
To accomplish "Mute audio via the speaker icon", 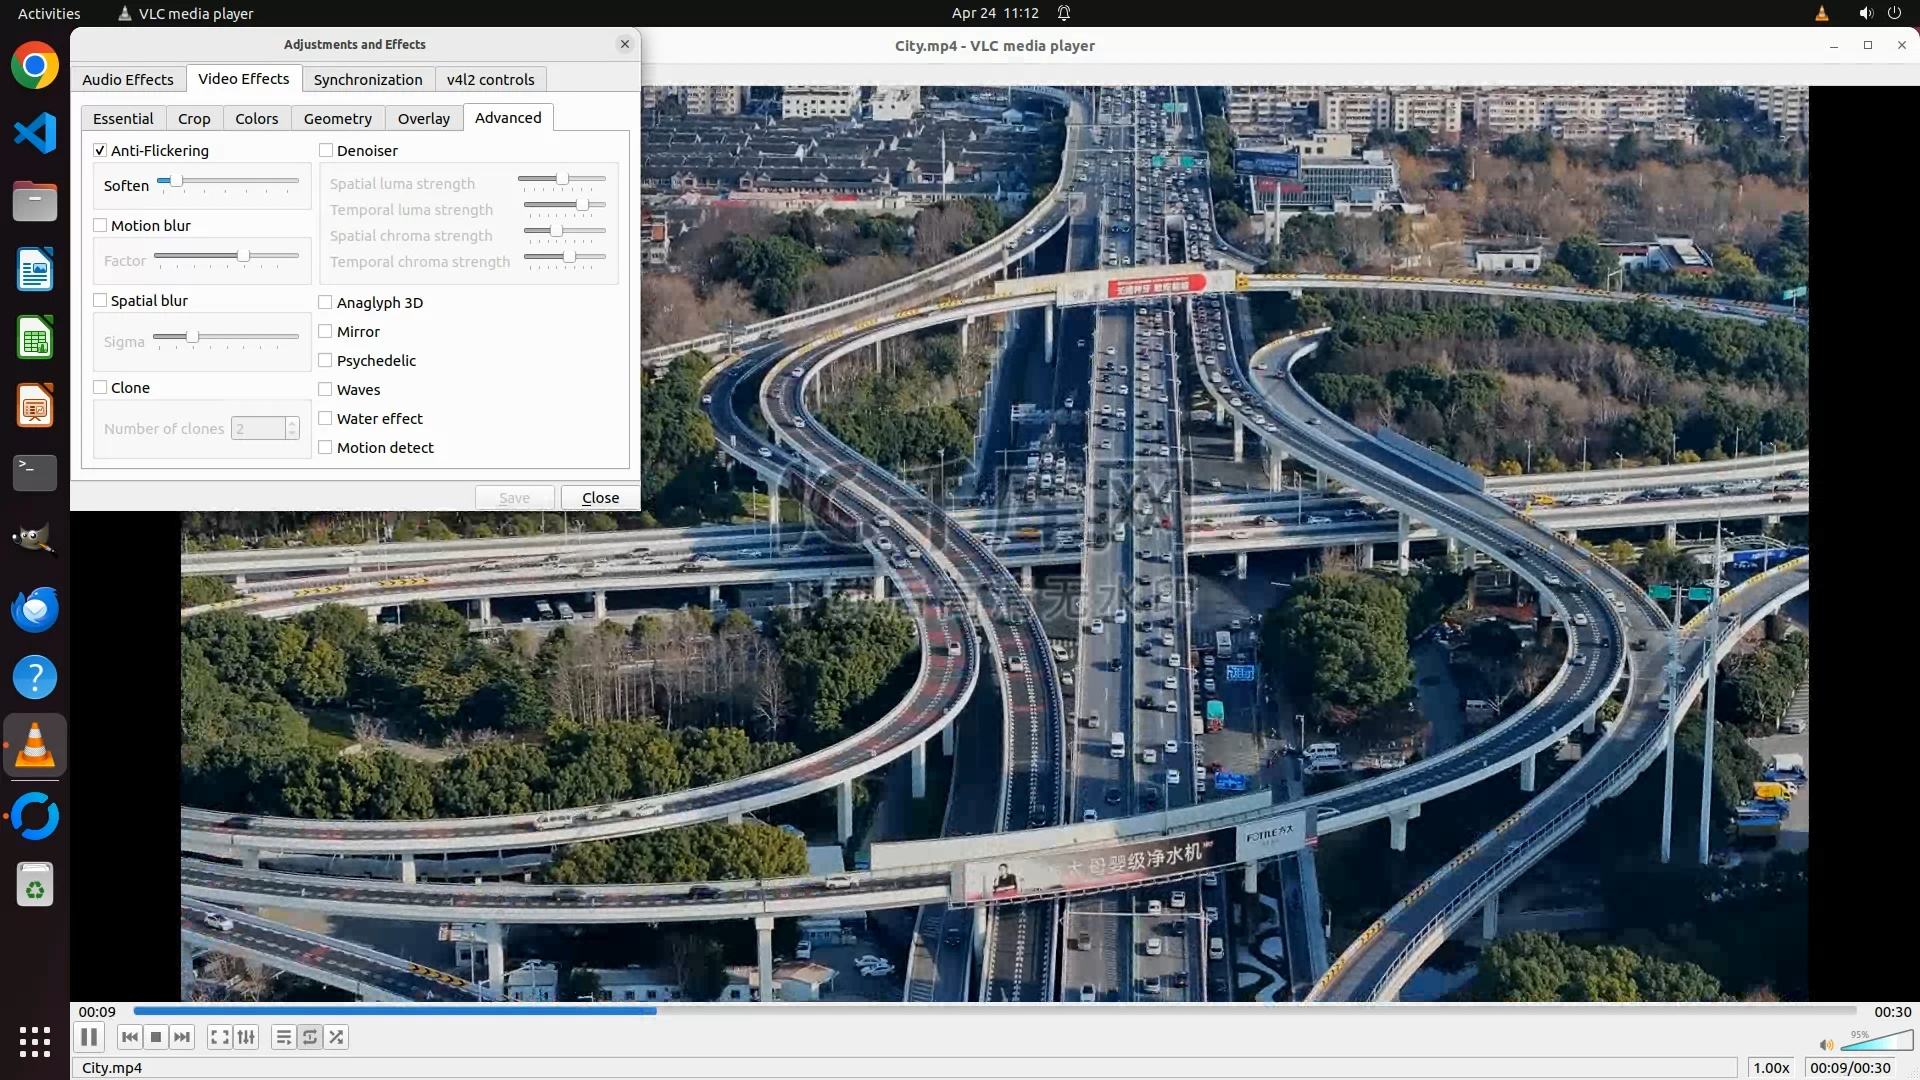I will [x=1826, y=1044].
